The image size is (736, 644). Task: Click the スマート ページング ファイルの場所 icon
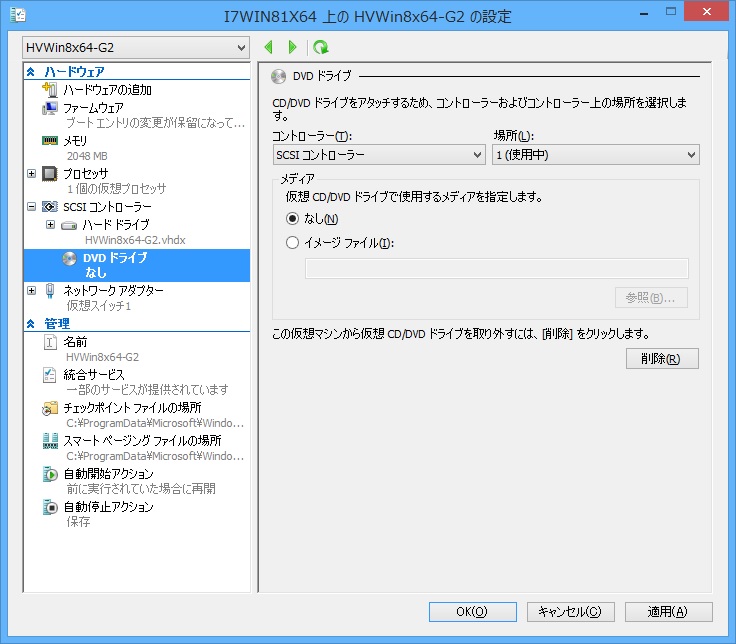click(x=50, y=441)
